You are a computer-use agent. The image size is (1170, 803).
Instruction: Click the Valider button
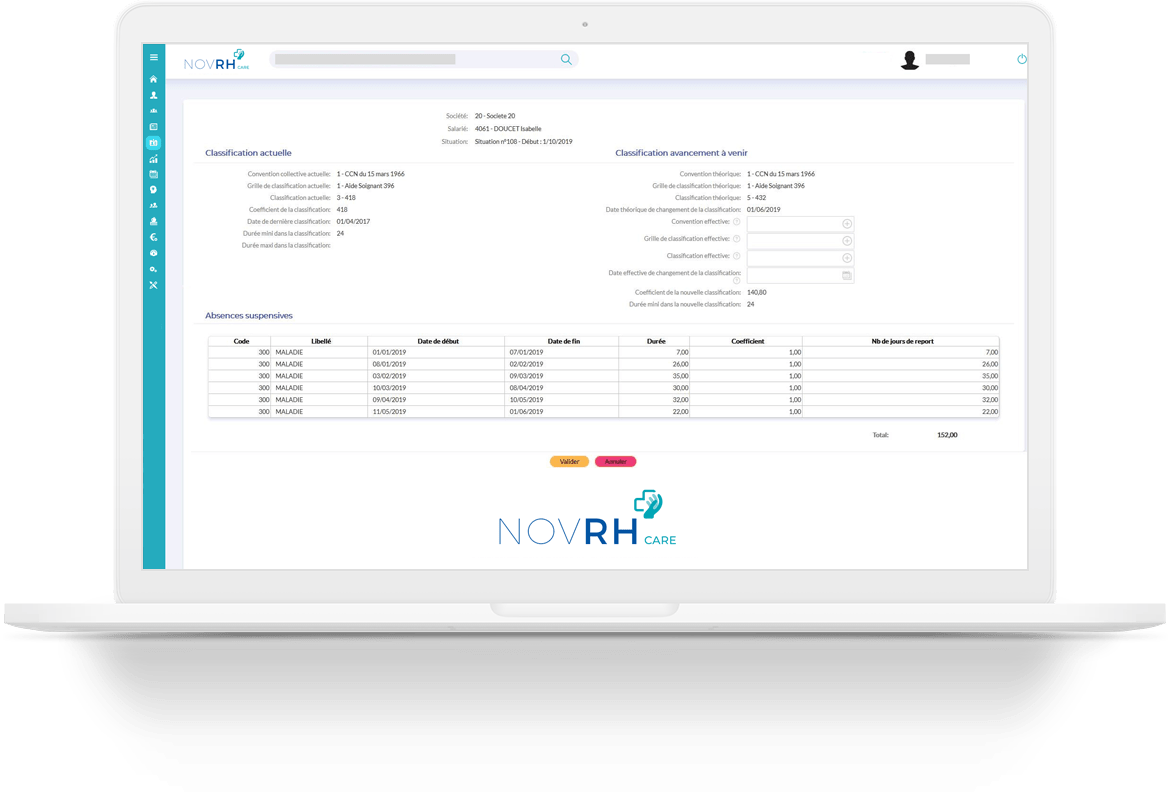569,461
